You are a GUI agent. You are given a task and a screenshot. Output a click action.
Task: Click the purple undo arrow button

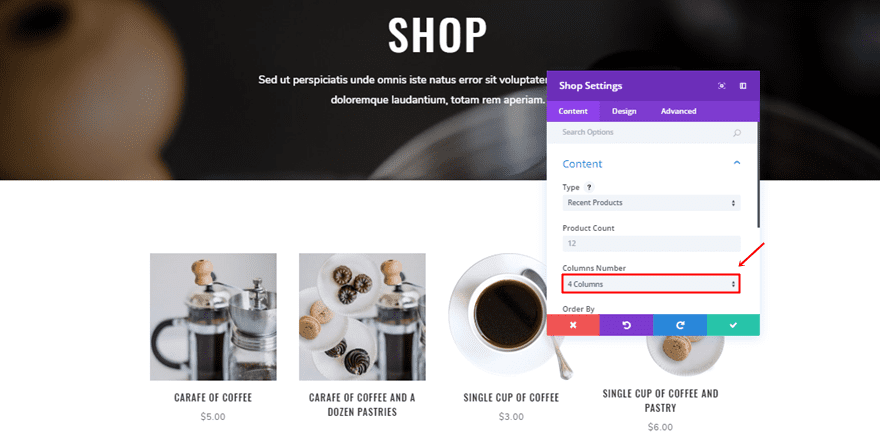pos(626,325)
